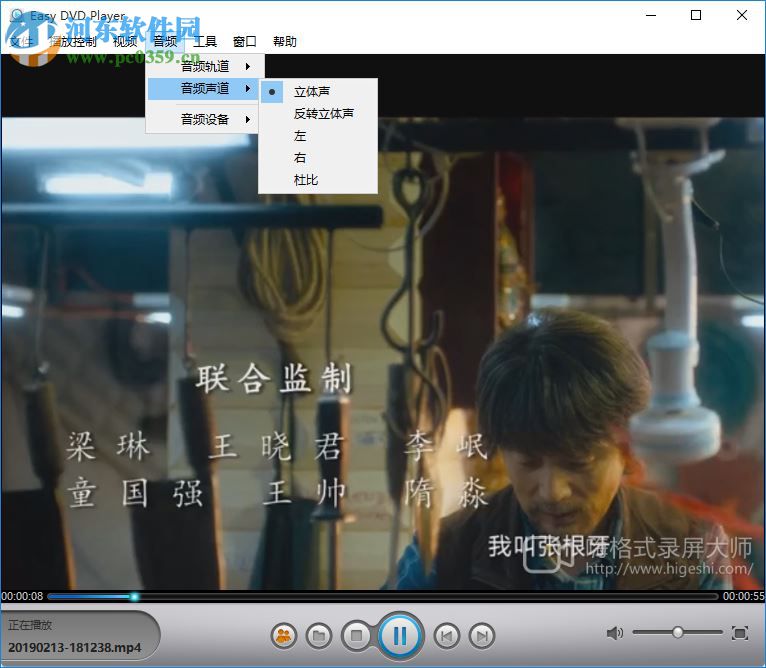Viewport: 766px width, 668px height.
Task: Click the file name 20190213-181238.mp4
Action: [74, 647]
